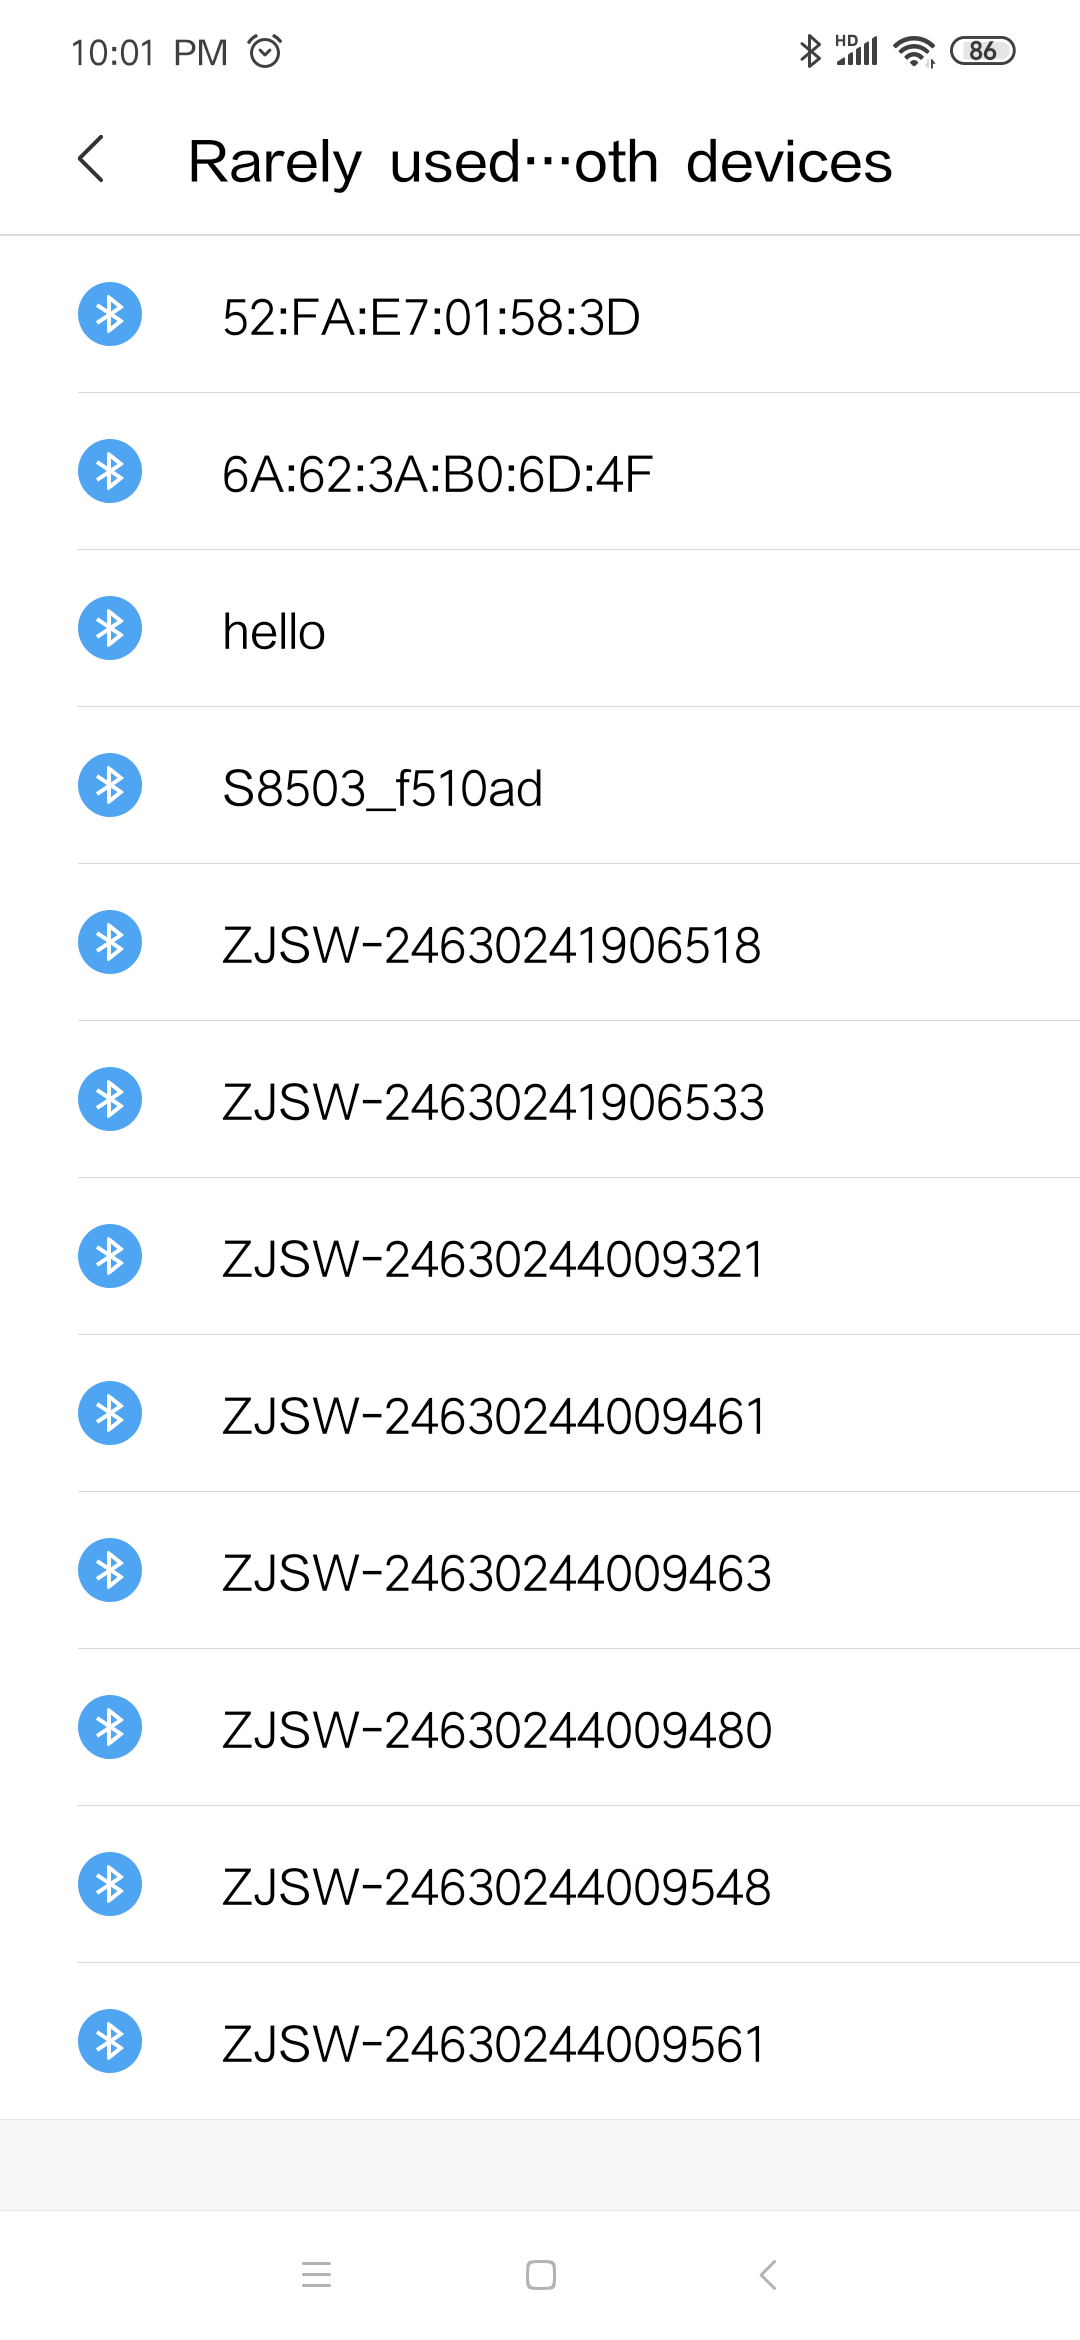
Task: Tap Bluetooth icon beside 52:FA:E7:01:58:3D
Action: [x=110, y=314]
